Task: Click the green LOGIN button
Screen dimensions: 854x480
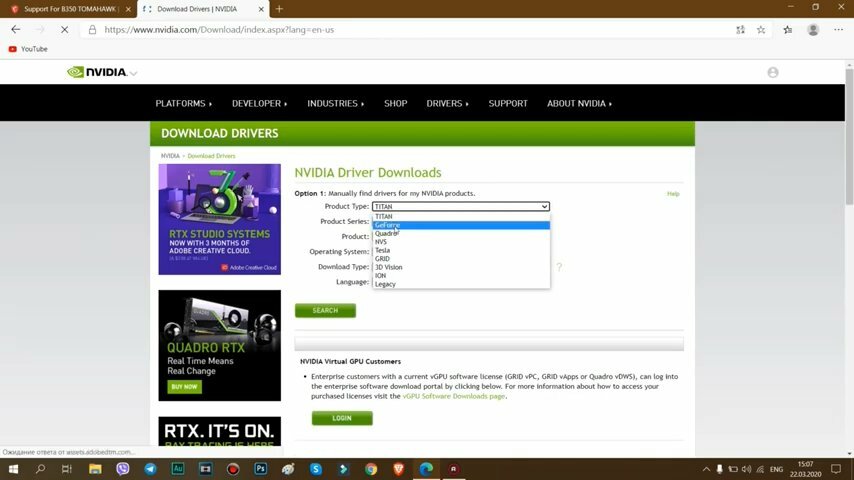Action: tap(342, 418)
